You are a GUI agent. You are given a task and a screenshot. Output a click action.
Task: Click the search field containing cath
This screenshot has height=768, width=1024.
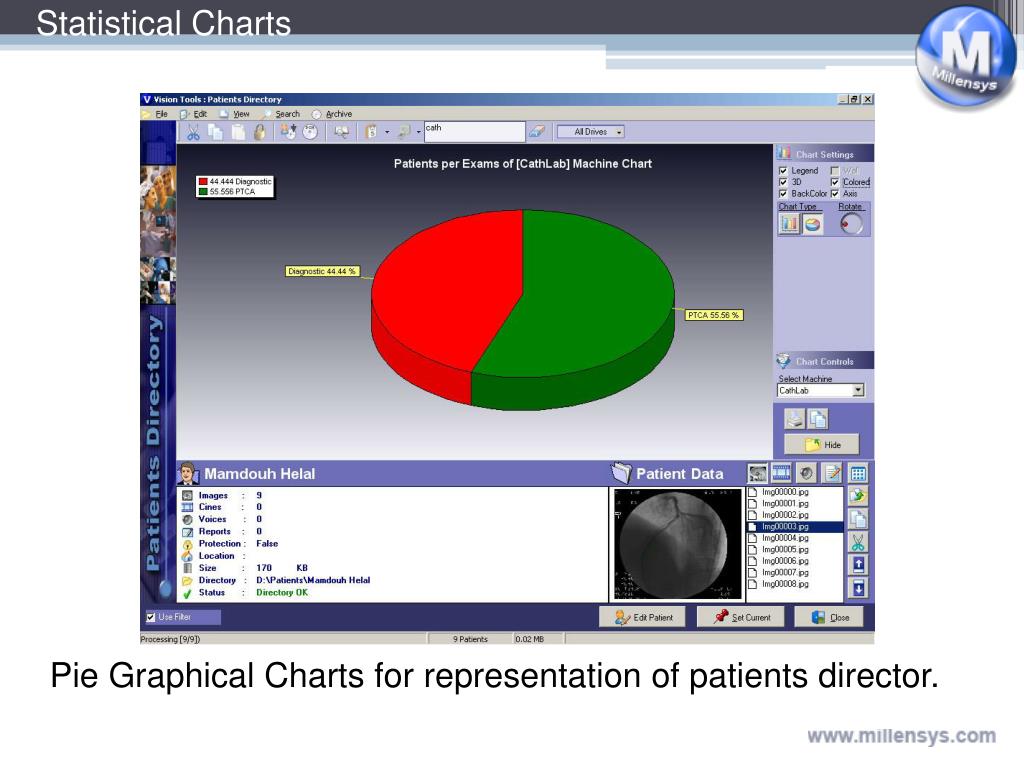(x=474, y=131)
